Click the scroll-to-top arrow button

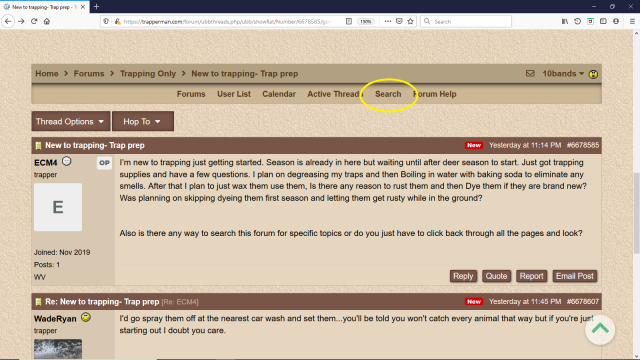tap(600, 329)
